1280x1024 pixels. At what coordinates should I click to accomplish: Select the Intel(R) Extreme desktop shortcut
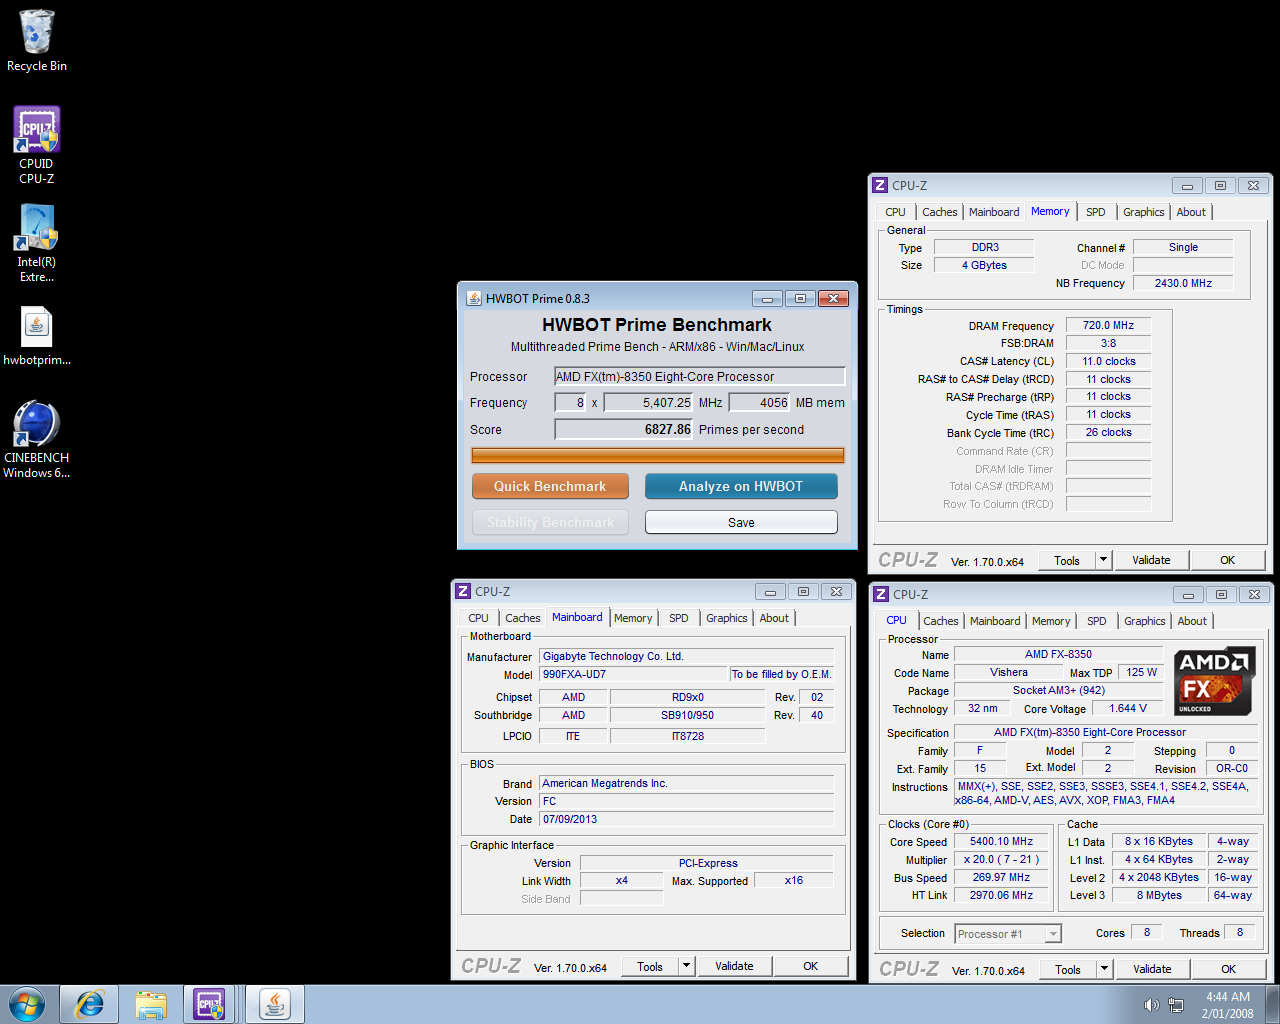coord(37,243)
